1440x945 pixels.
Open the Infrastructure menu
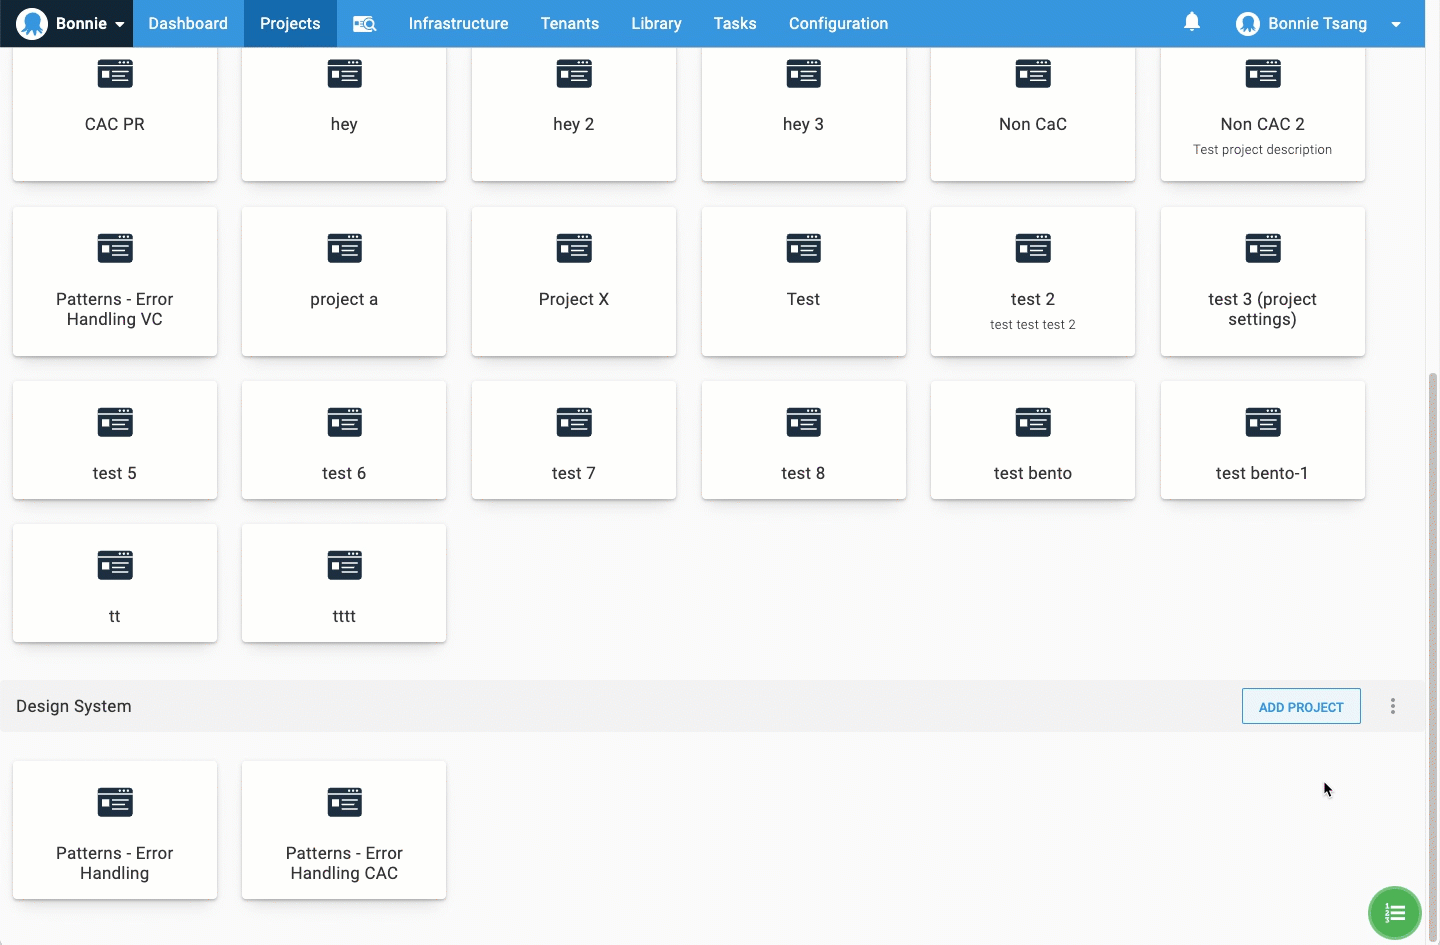(x=458, y=23)
